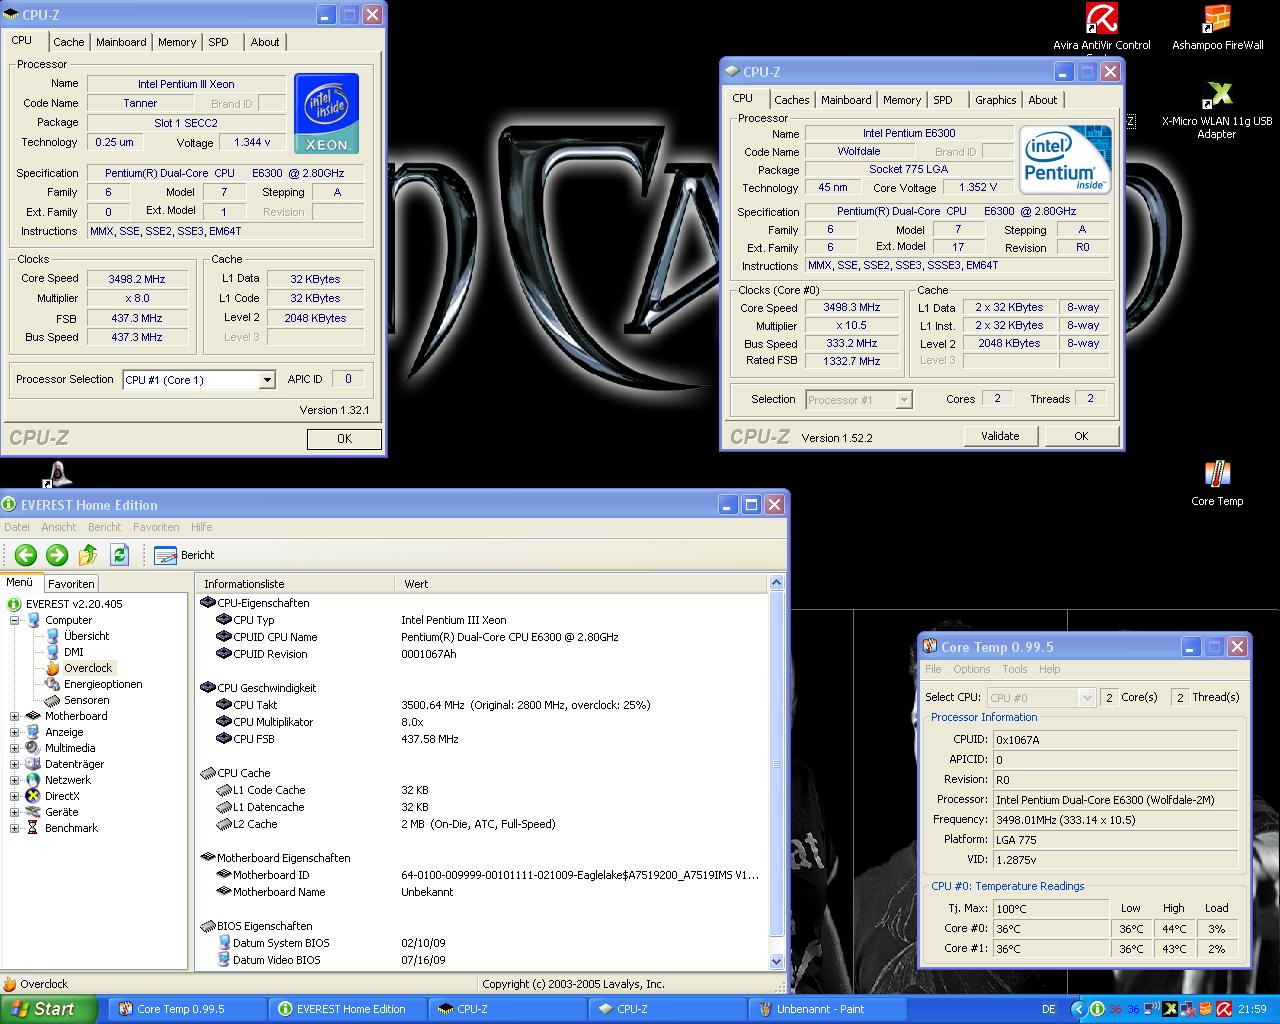1280x1024 pixels.
Task: Open the Options menu in Core Temp
Action: pos(971,669)
